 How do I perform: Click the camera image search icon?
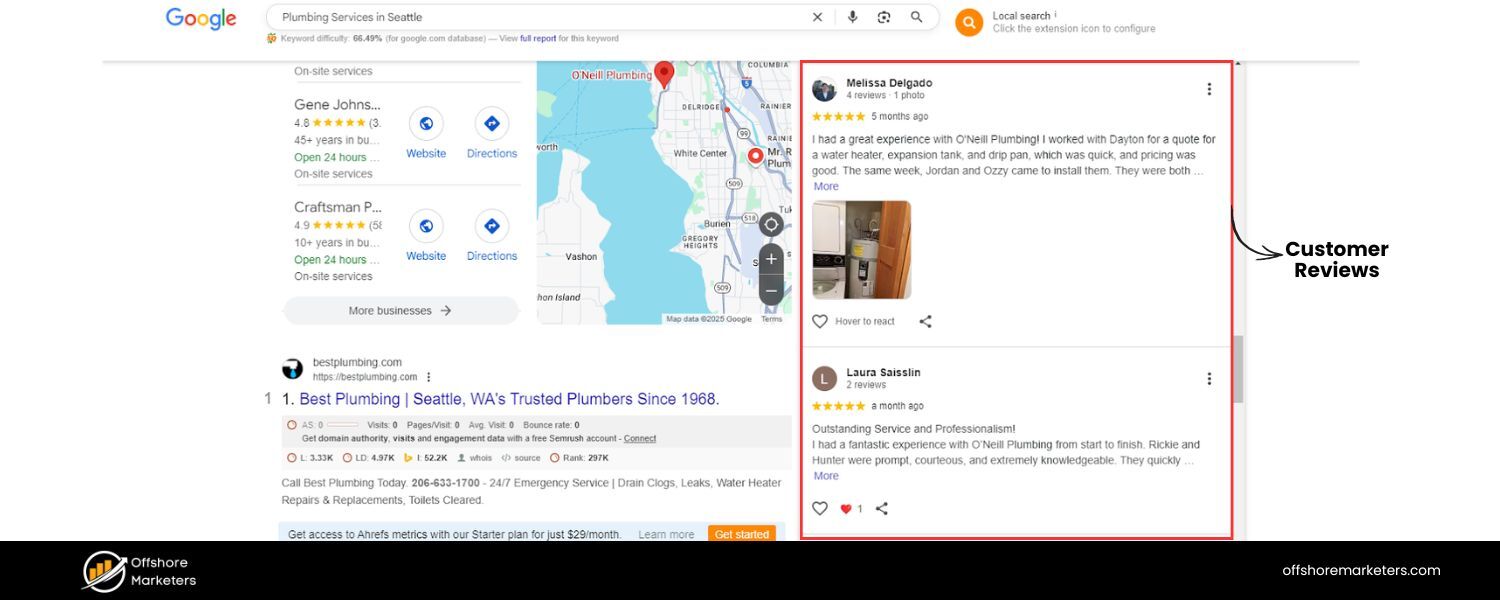click(883, 16)
